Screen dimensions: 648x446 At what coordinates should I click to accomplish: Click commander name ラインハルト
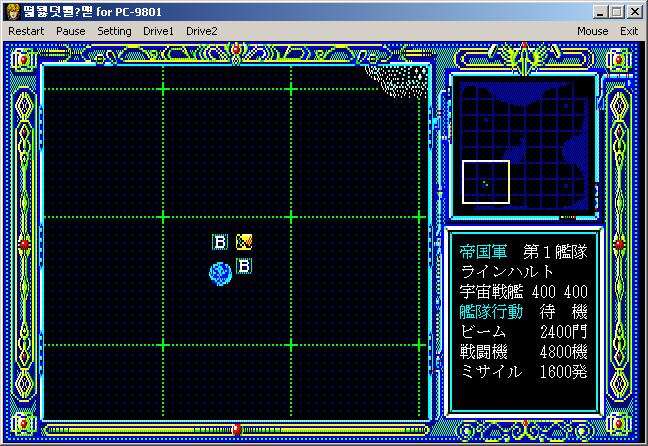coord(507,272)
